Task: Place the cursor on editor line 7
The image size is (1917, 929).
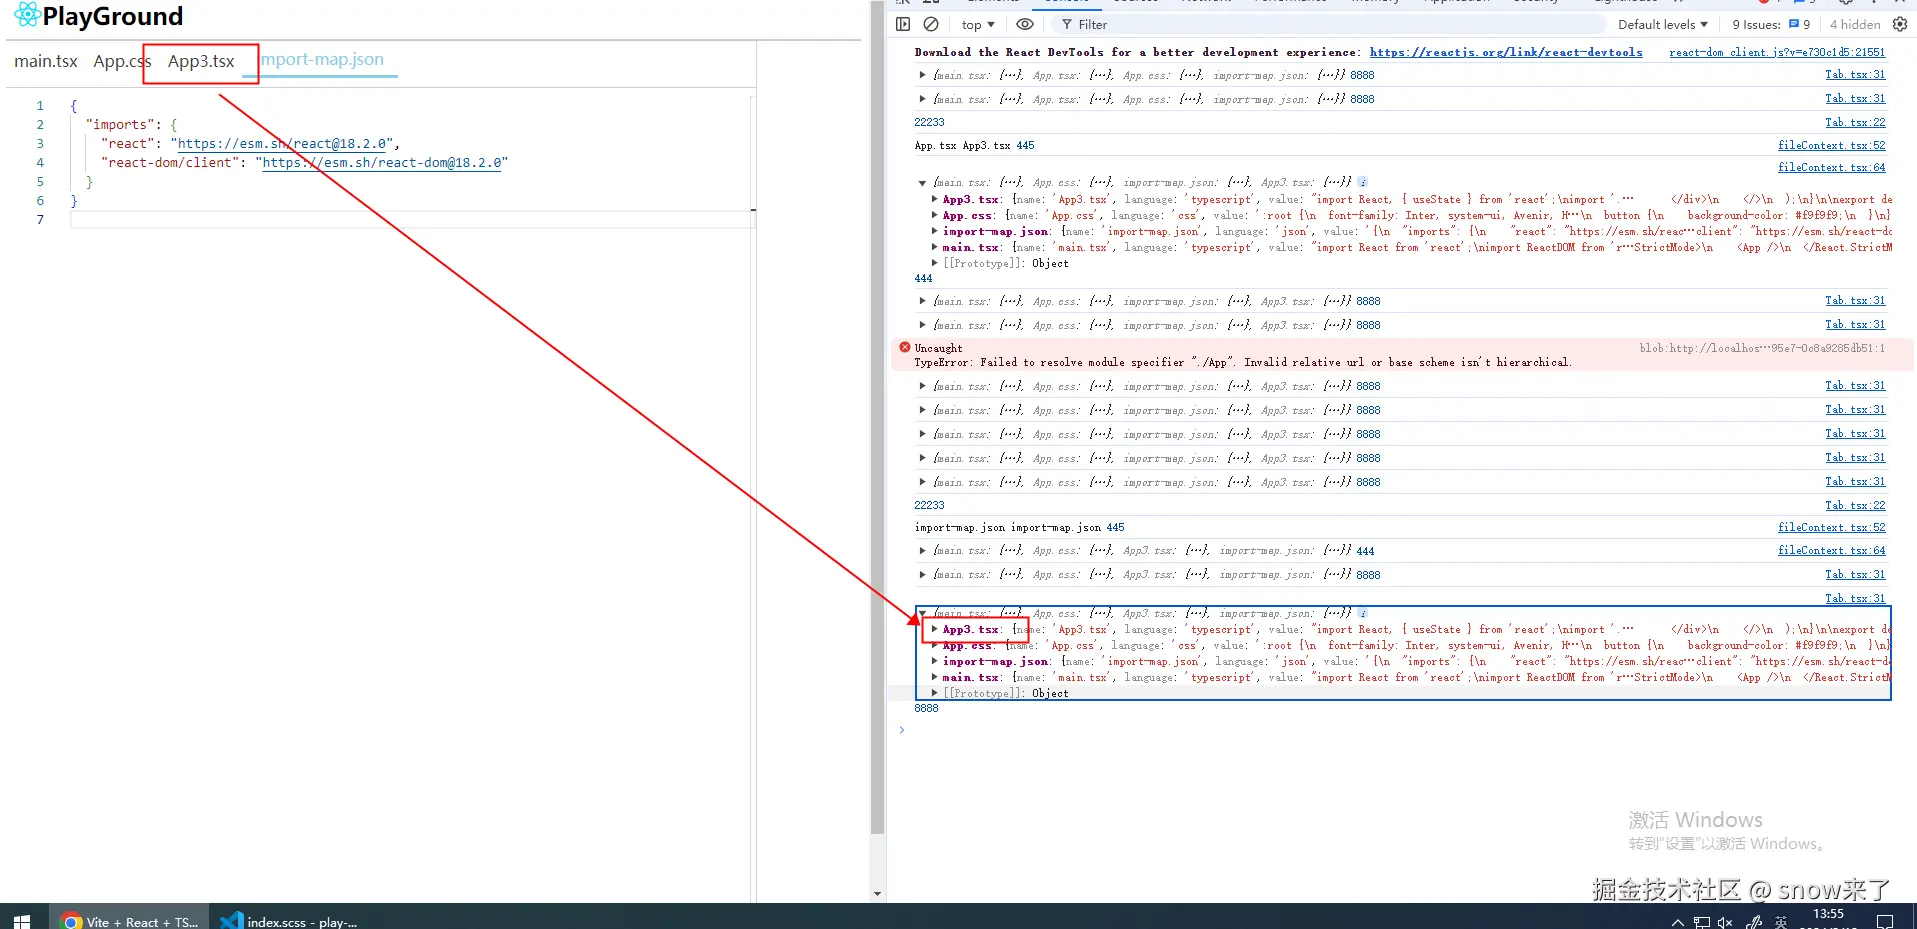Action: 410,220
